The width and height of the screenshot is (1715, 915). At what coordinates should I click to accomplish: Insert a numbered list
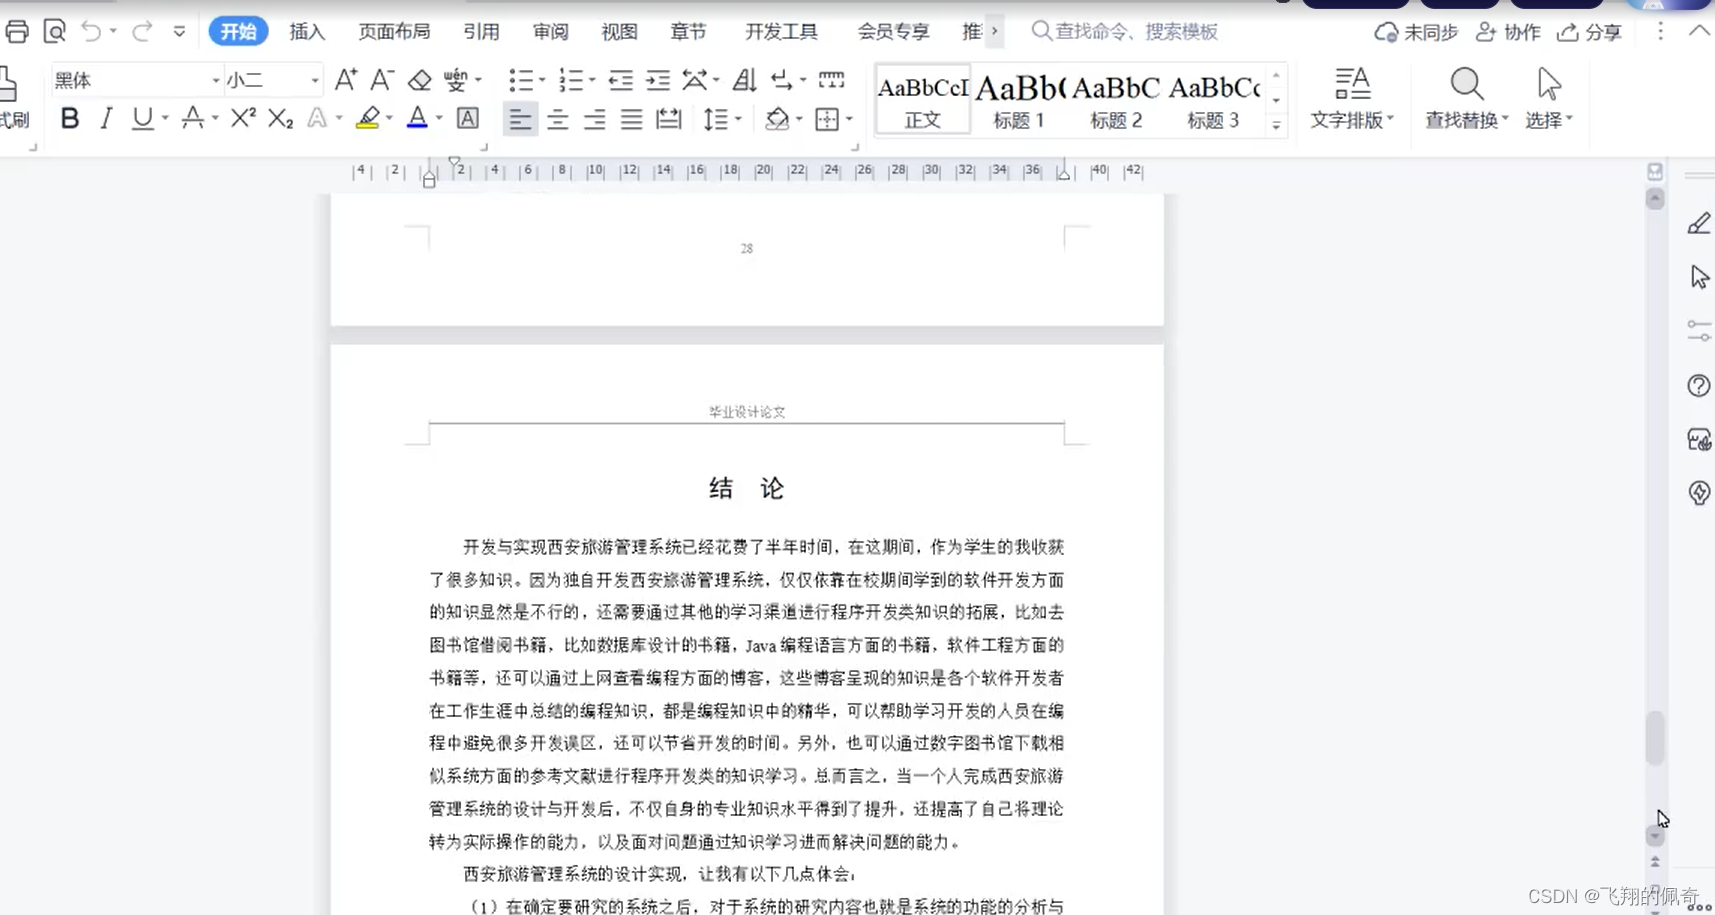pyautogui.click(x=571, y=80)
